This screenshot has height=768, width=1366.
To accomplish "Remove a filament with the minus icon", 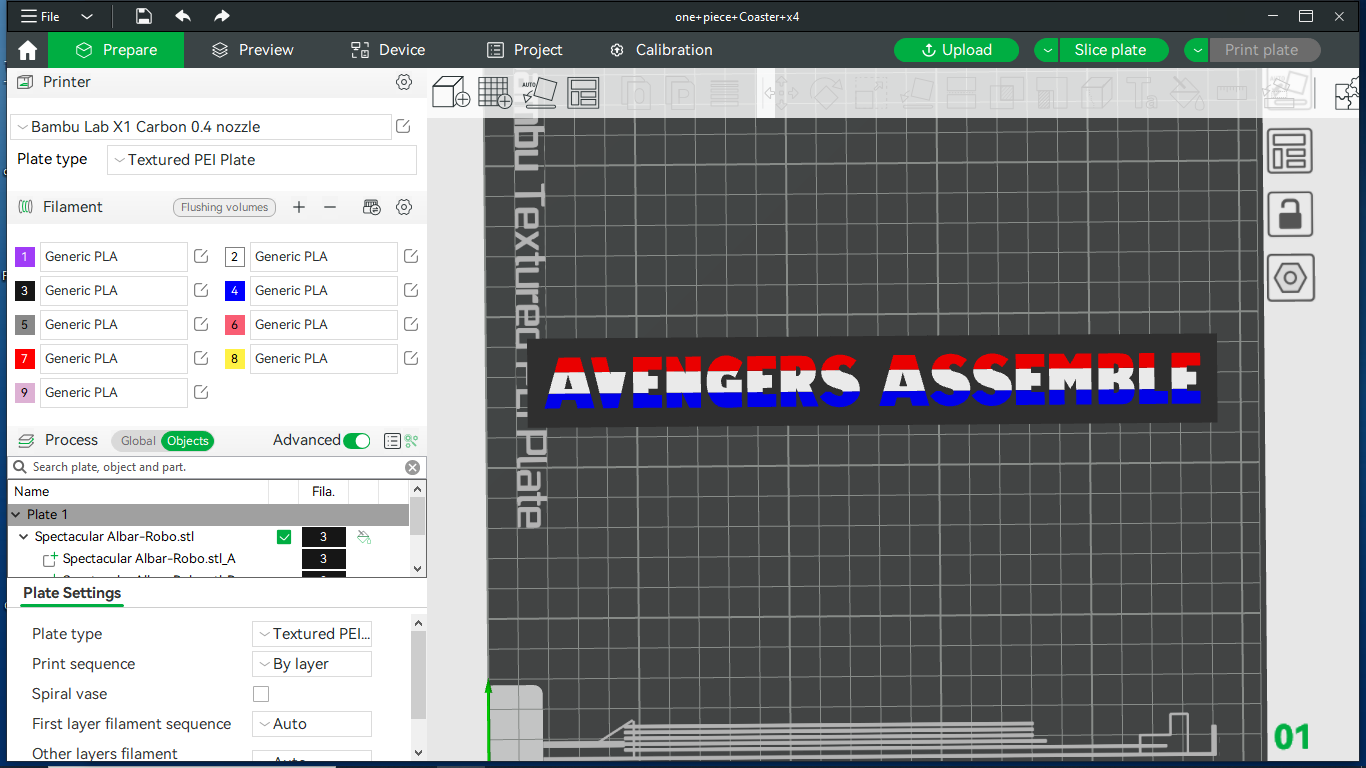I will click(330, 207).
